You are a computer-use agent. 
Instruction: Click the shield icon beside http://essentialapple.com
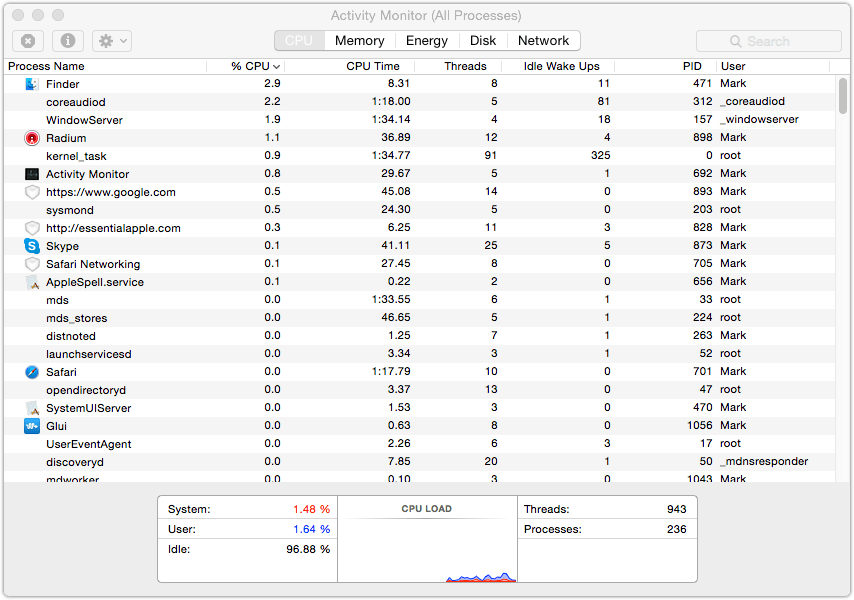pos(32,228)
